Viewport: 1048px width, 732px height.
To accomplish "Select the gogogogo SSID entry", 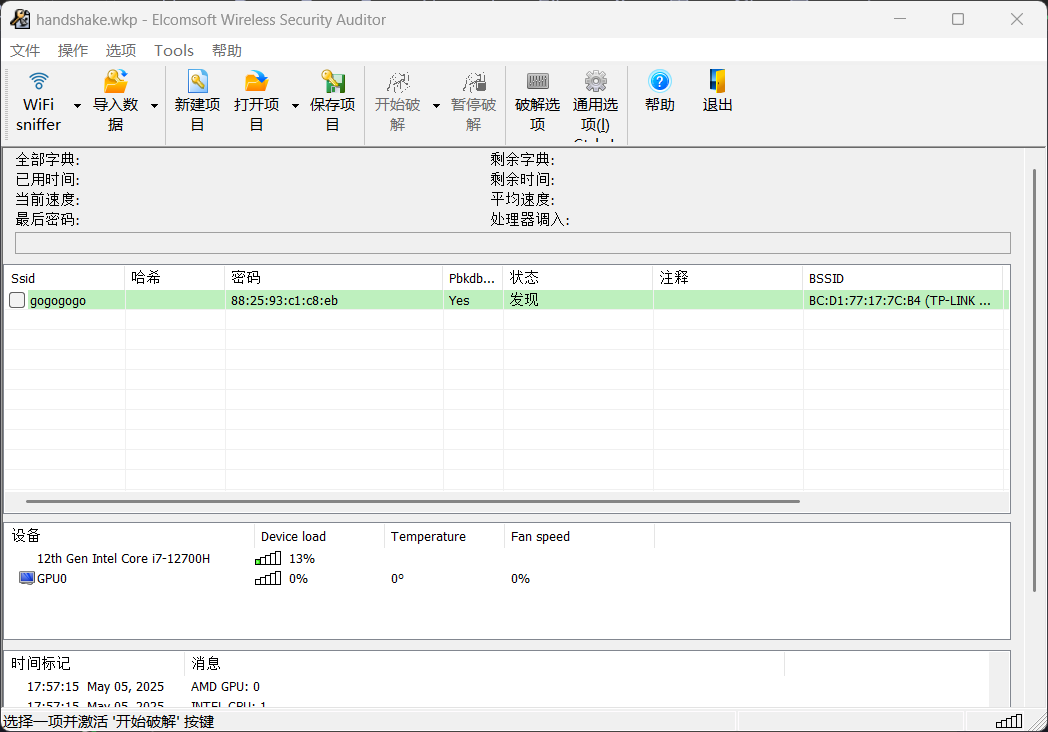I will (x=58, y=300).
